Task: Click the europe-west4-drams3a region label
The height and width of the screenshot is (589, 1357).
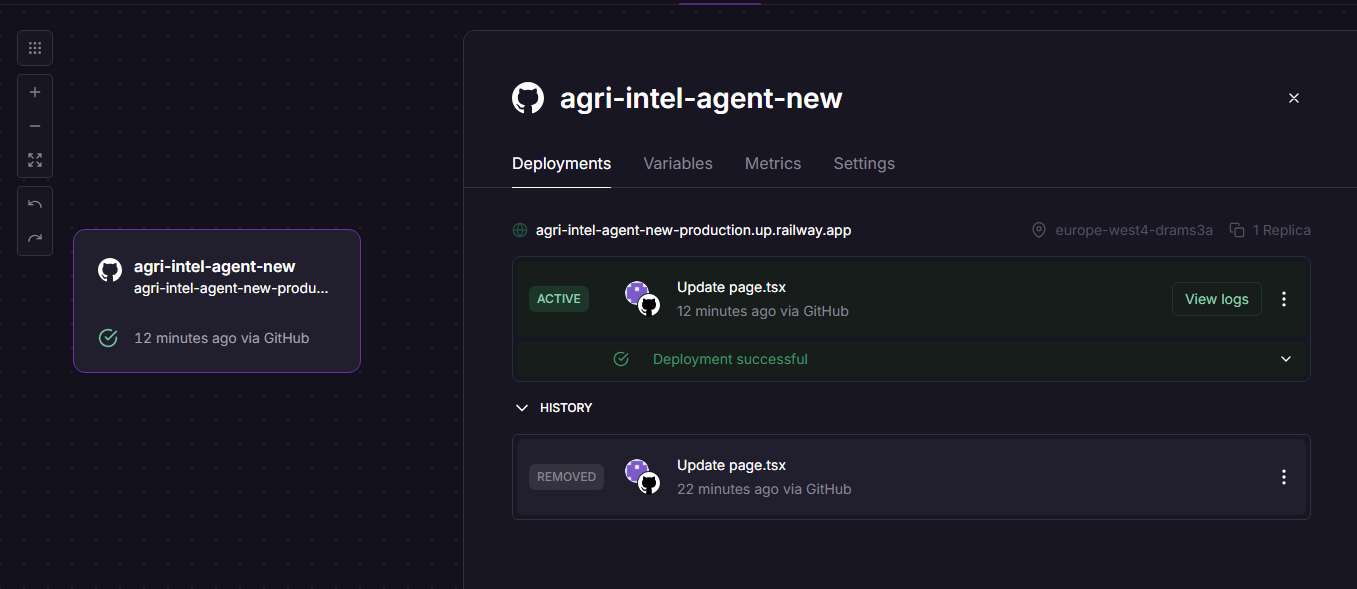Action: (x=1134, y=230)
